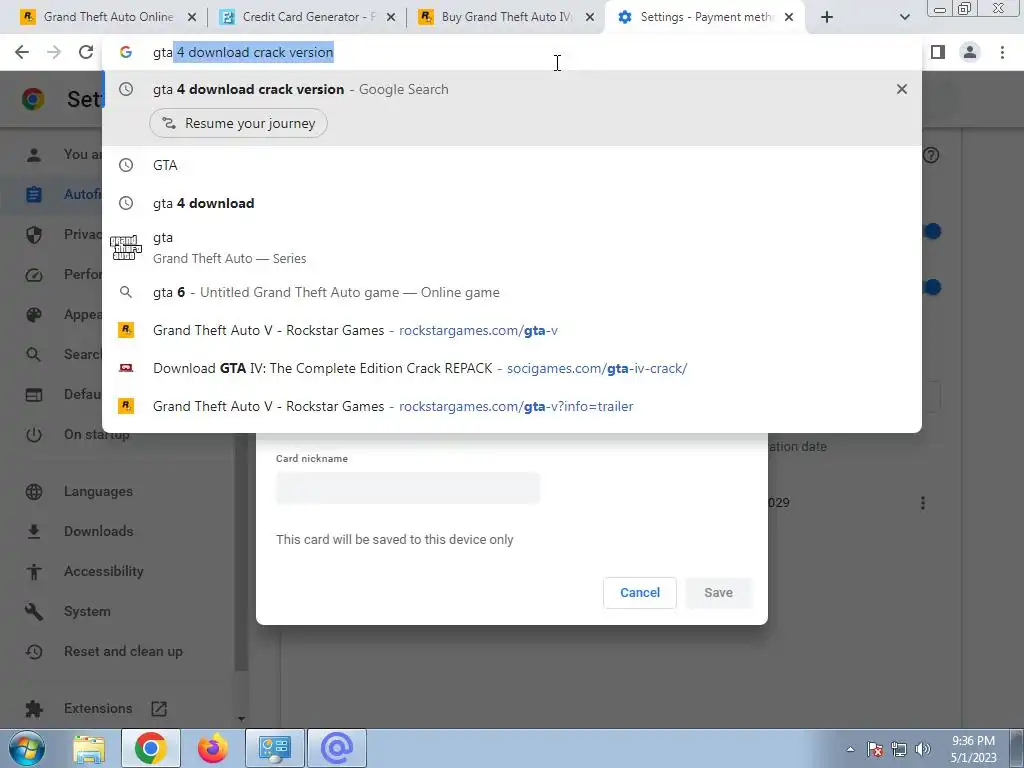This screenshot has height=768, width=1024.
Task: Click sidebar scrollbar down arrow
Action: [x=241, y=718]
